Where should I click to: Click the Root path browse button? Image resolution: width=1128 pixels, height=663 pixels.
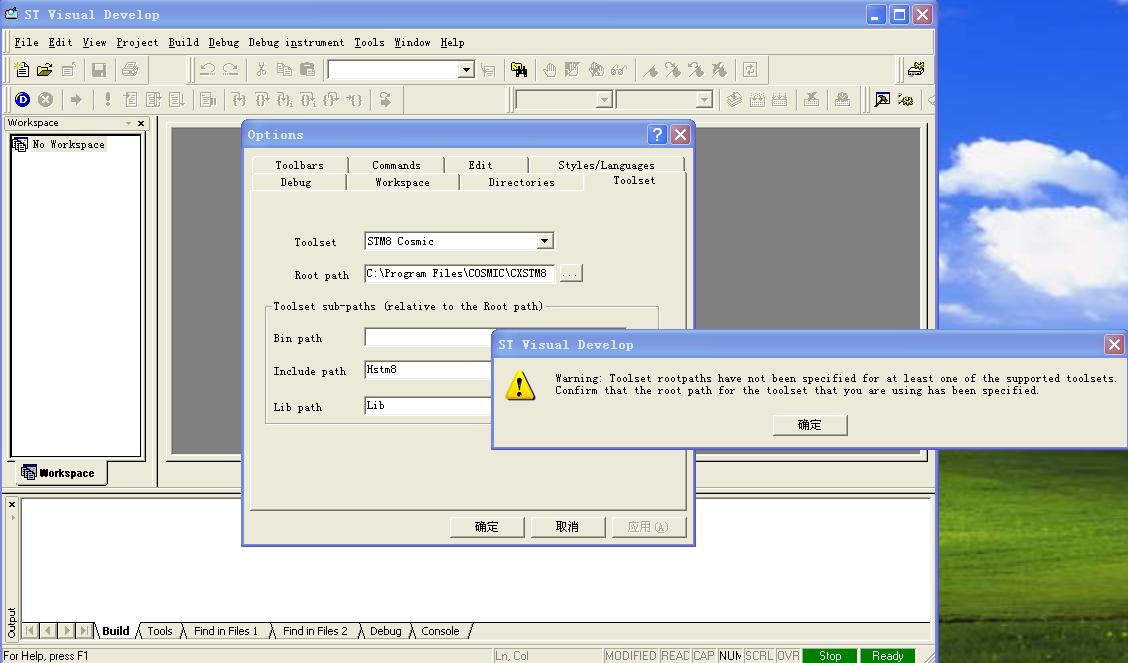570,273
